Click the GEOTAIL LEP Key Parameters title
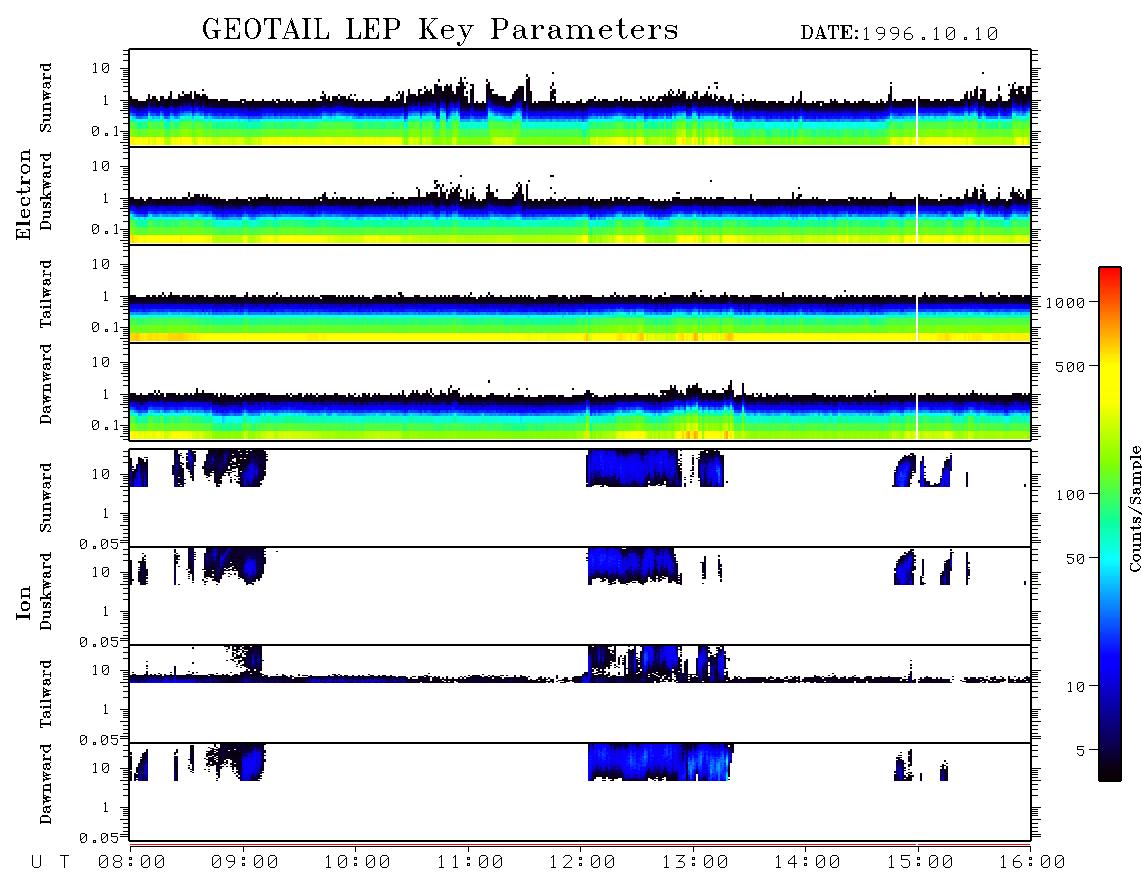Viewport: 1142px width, 880px height. [440, 30]
